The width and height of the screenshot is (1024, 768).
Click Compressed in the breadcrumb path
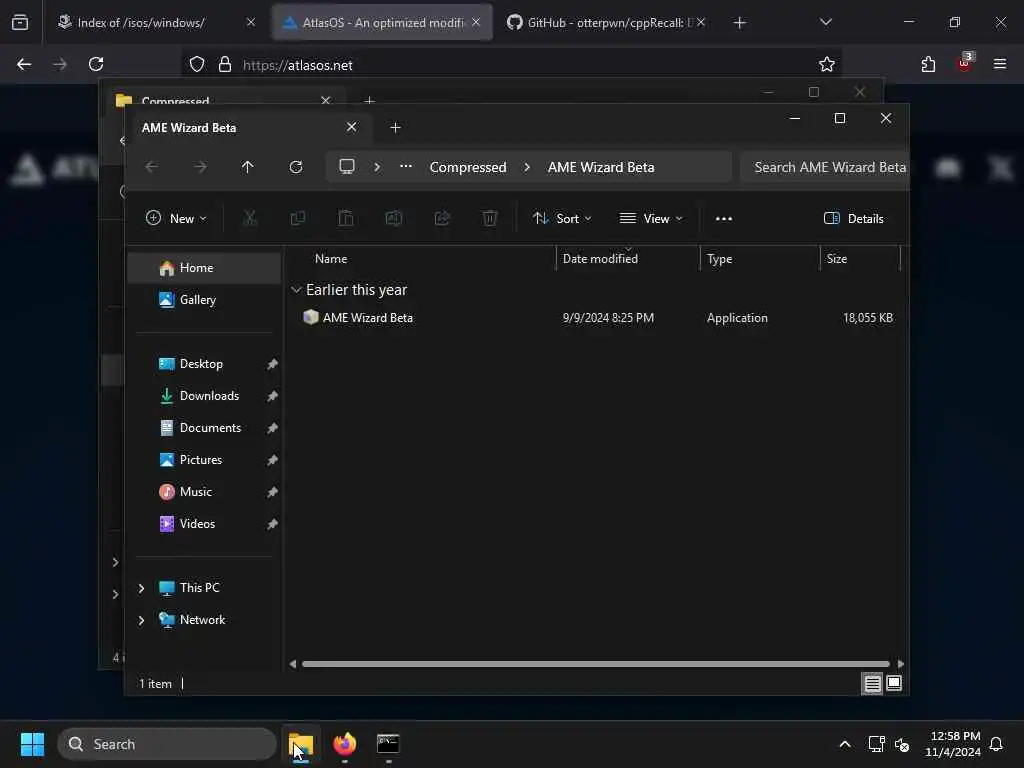[x=468, y=167]
